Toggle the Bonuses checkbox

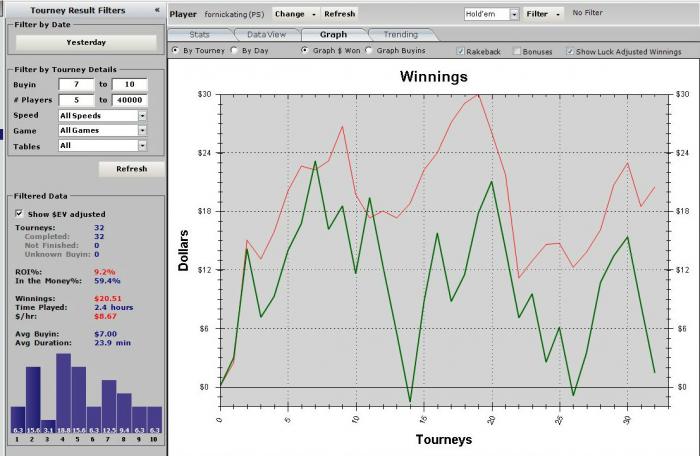(x=517, y=51)
